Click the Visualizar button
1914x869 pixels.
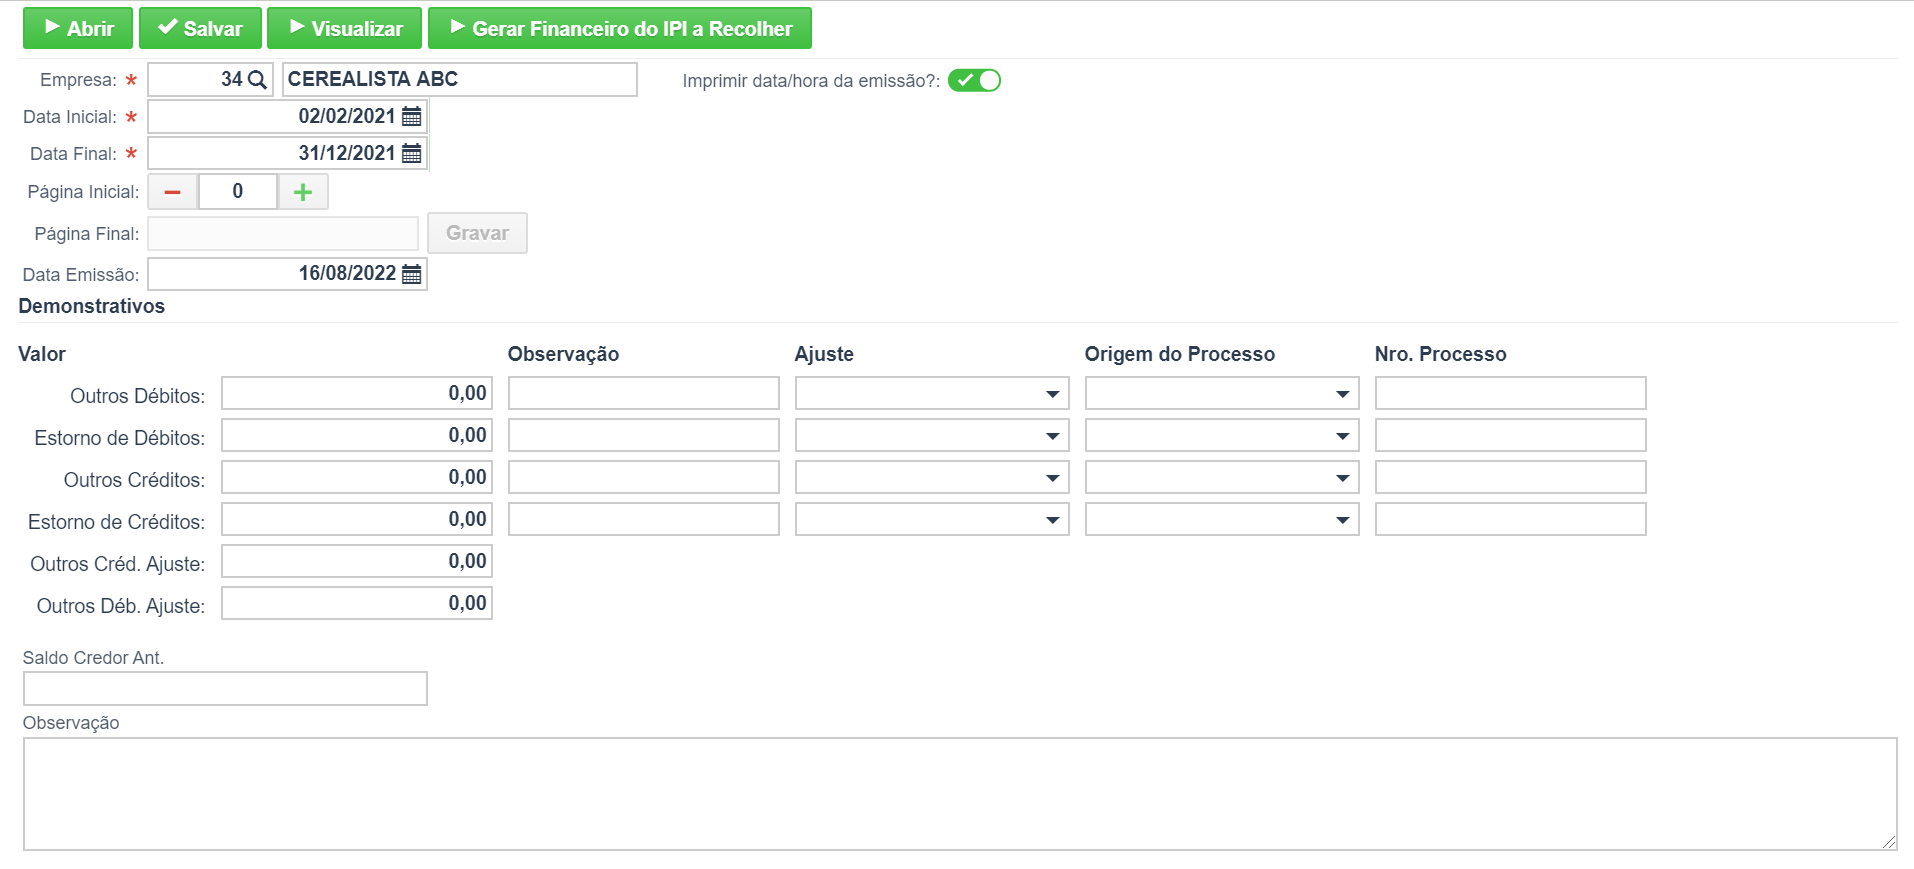click(344, 28)
